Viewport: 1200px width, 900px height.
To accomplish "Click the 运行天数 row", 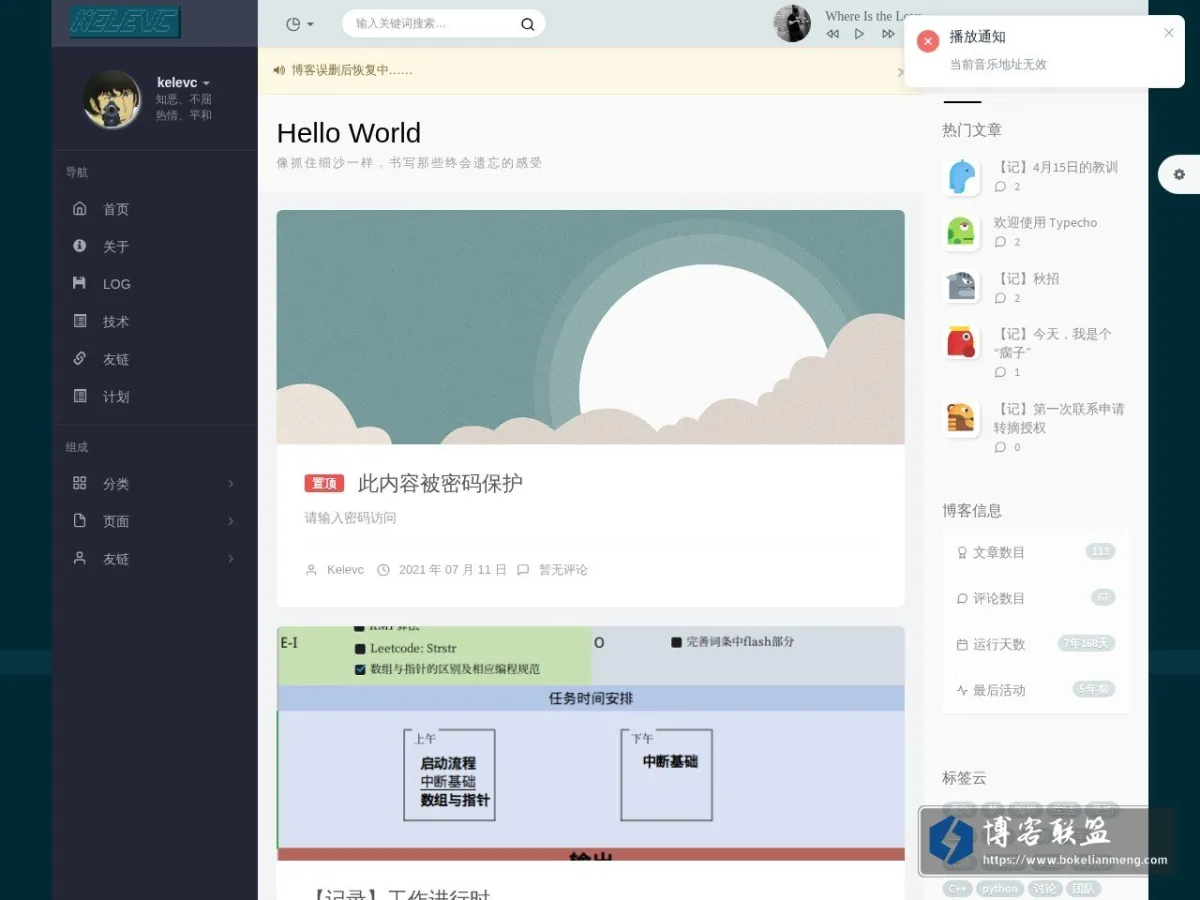I will coord(1035,644).
